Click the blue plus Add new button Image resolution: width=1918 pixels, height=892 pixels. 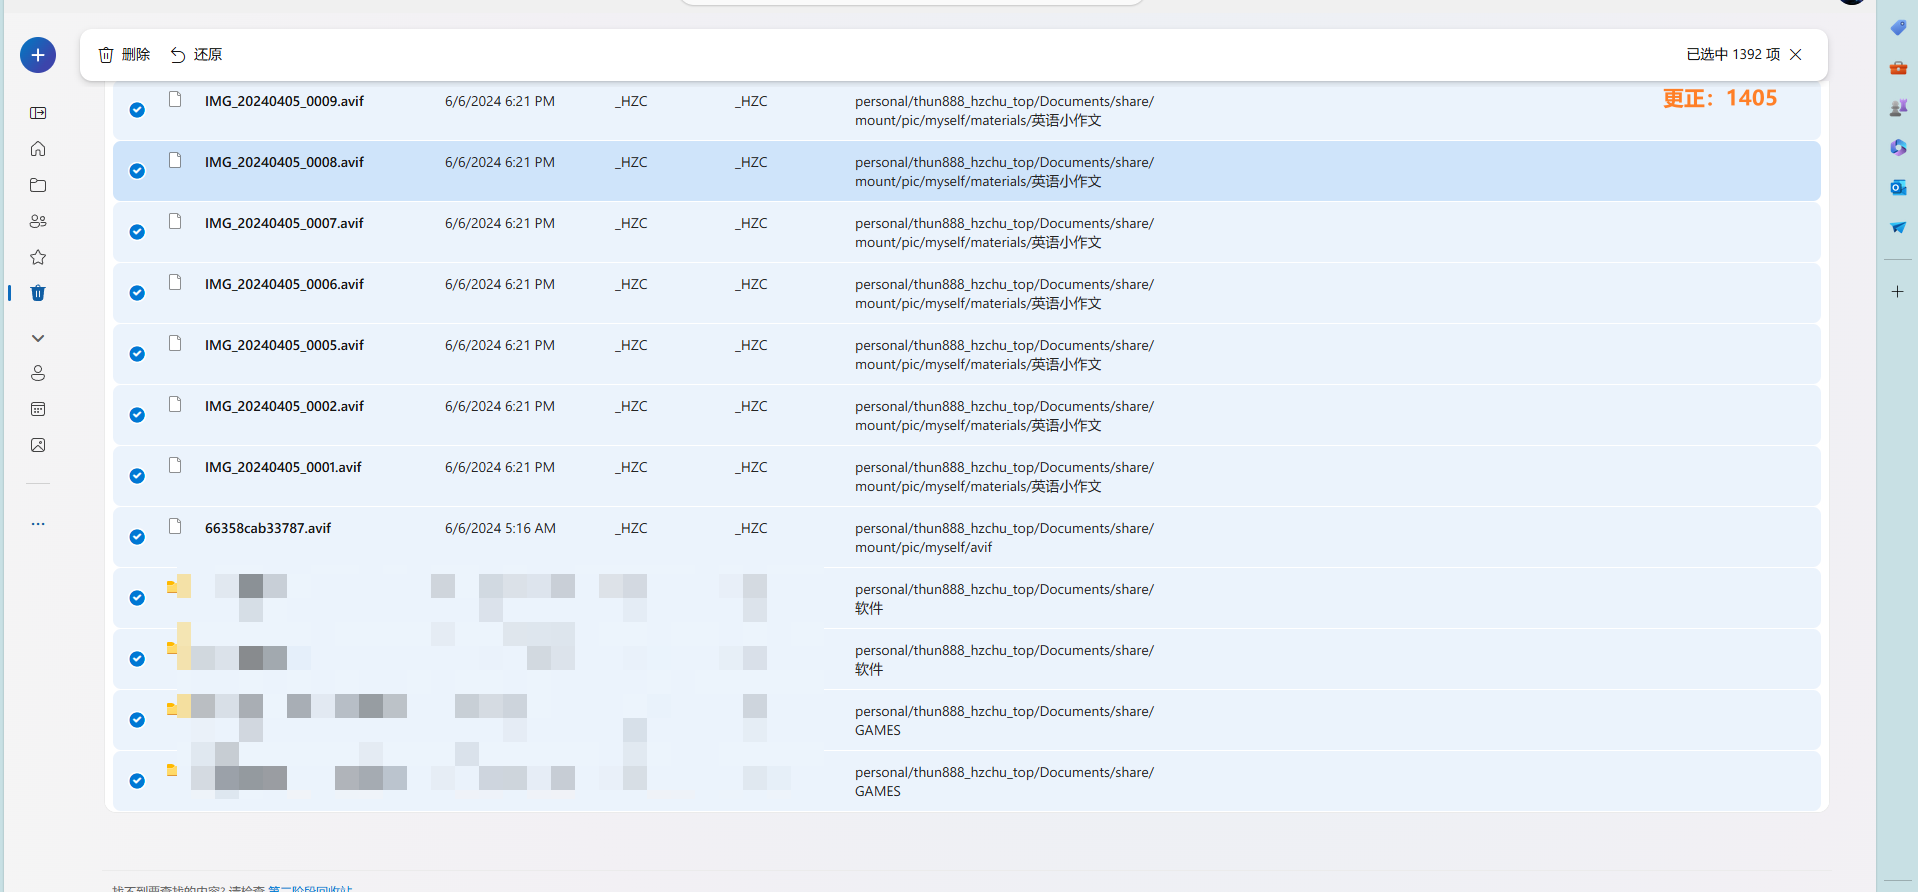[38, 55]
